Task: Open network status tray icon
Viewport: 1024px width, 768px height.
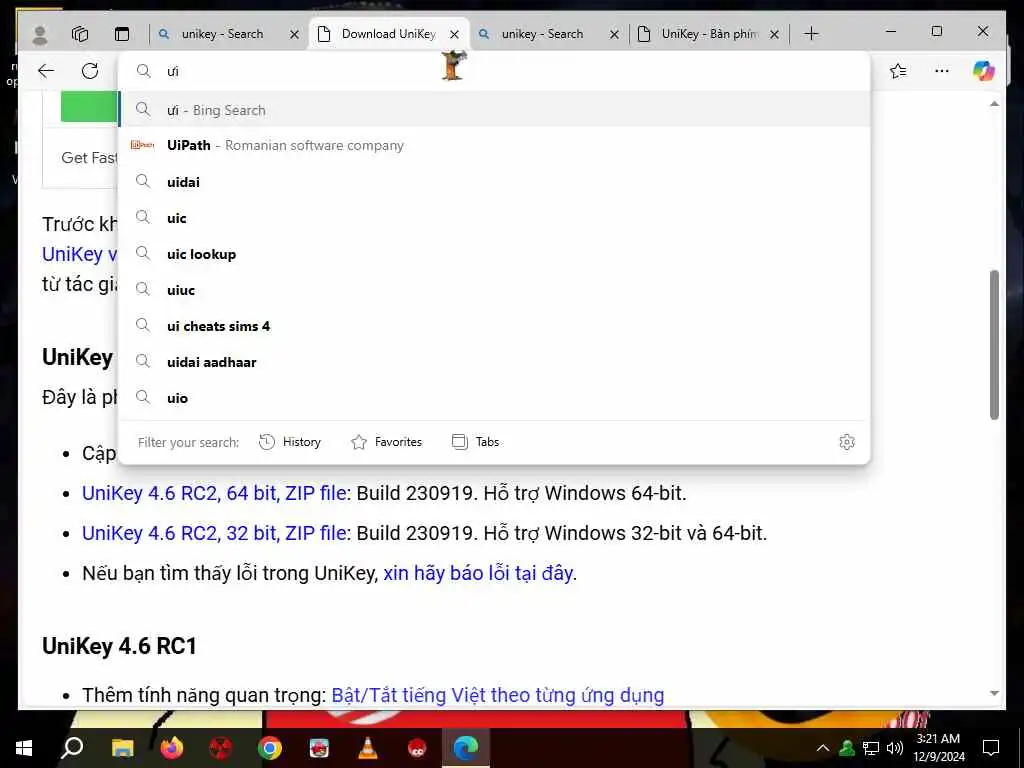Action: click(871, 748)
